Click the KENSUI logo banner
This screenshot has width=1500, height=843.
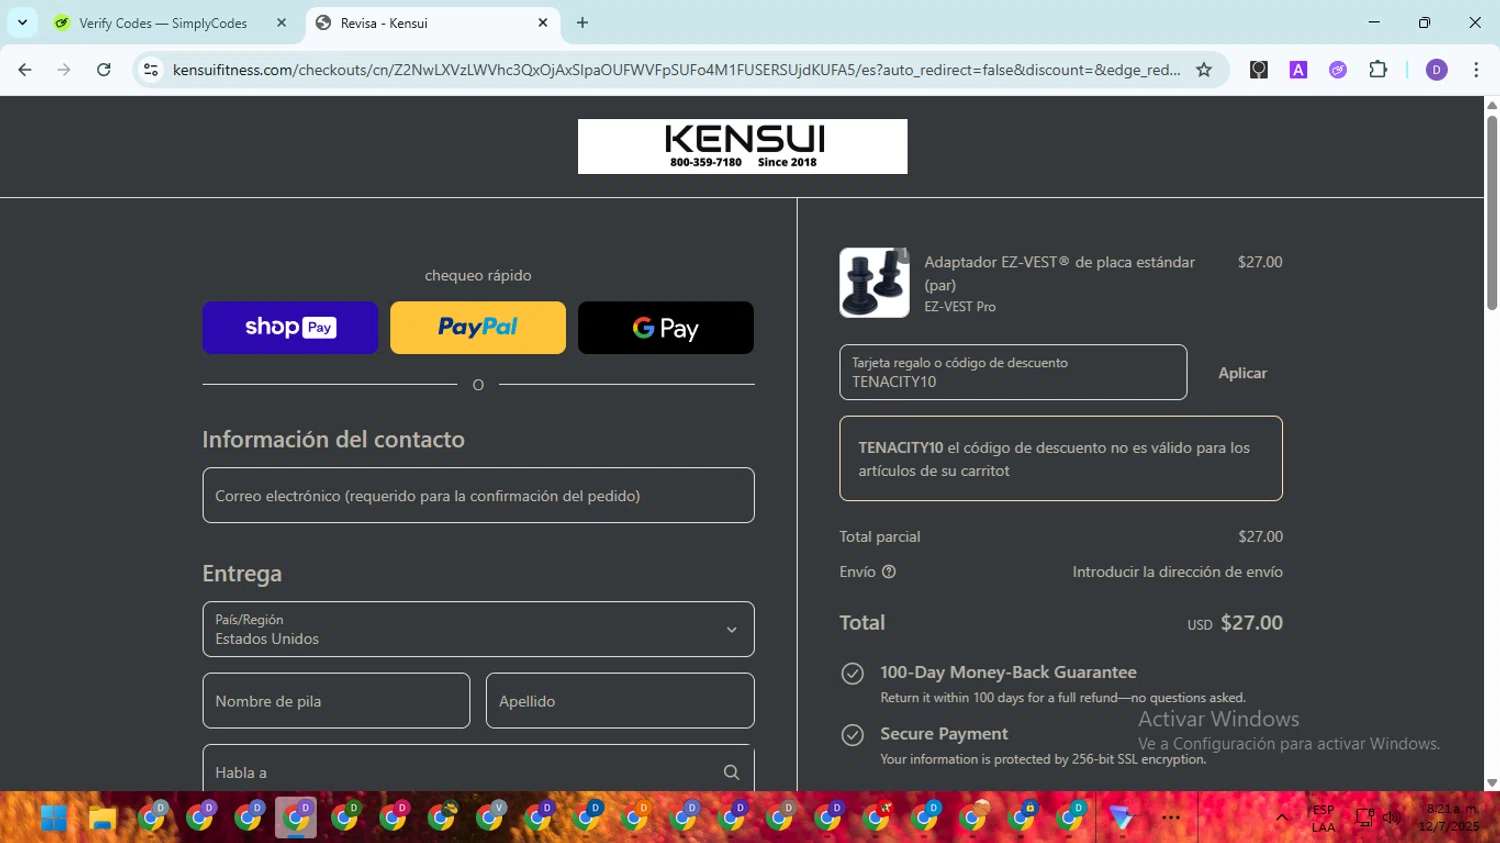pos(743,146)
